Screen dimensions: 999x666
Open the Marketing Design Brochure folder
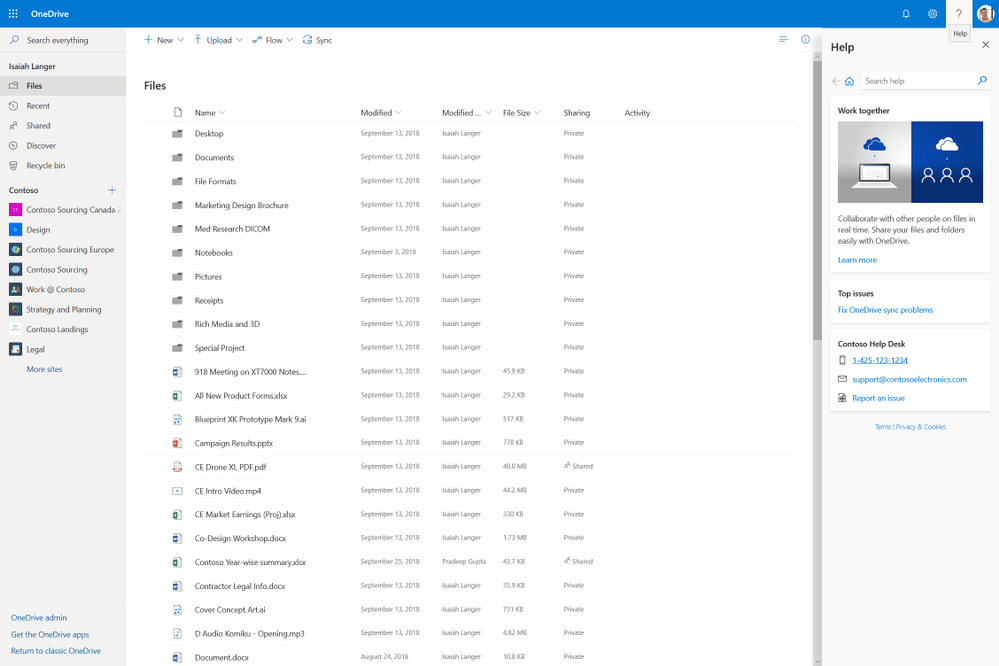coord(241,205)
